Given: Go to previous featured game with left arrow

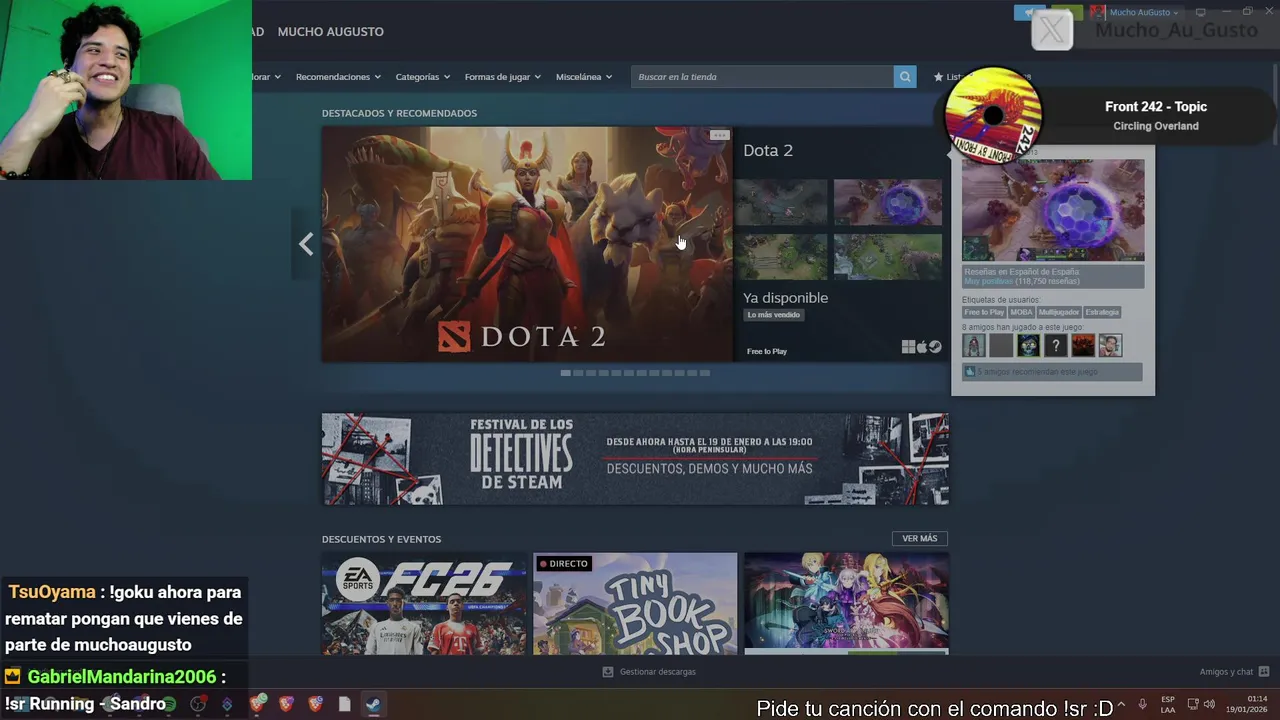Looking at the screenshot, I should [x=306, y=244].
